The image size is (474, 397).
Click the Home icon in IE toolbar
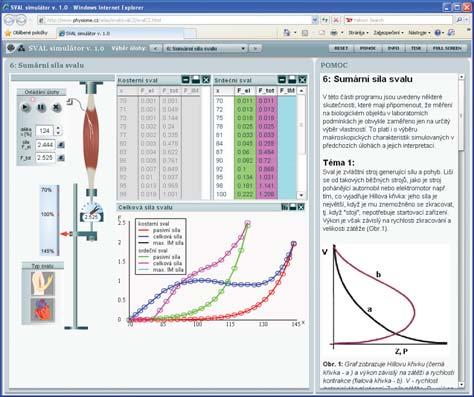tap(287, 33)
